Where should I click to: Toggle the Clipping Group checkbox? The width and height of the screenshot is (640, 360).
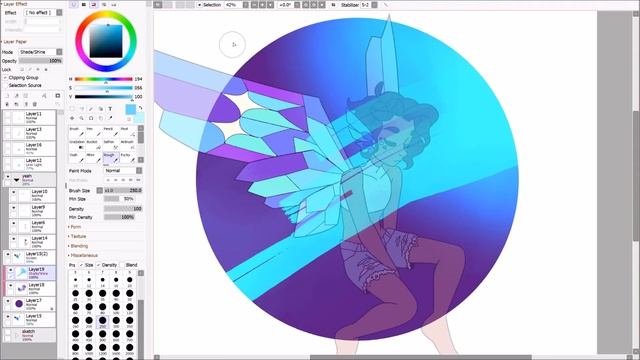pyautogui.click(x=5, y=78)
